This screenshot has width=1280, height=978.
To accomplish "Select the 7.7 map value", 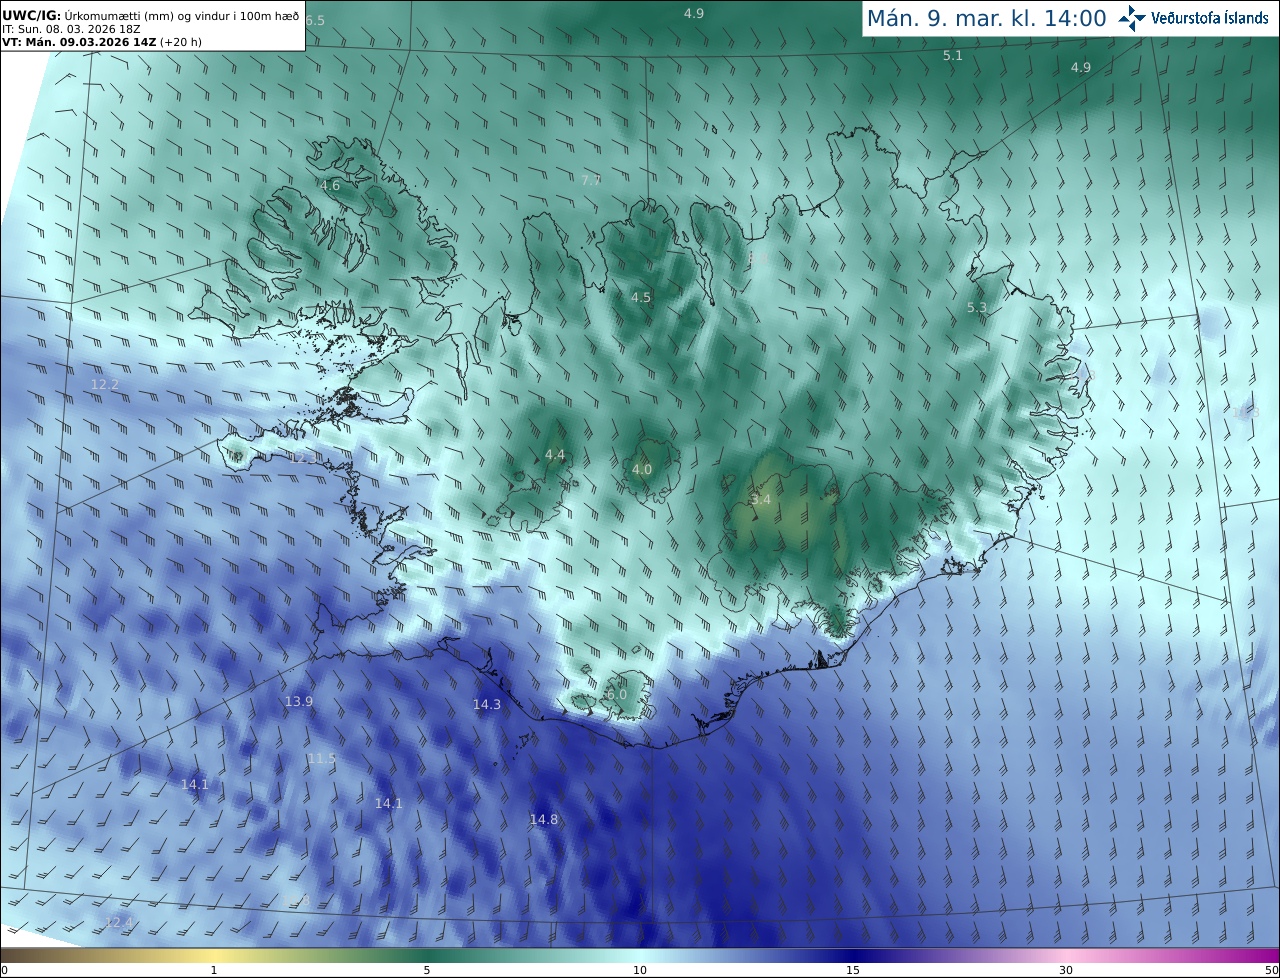I will point(591,181).
